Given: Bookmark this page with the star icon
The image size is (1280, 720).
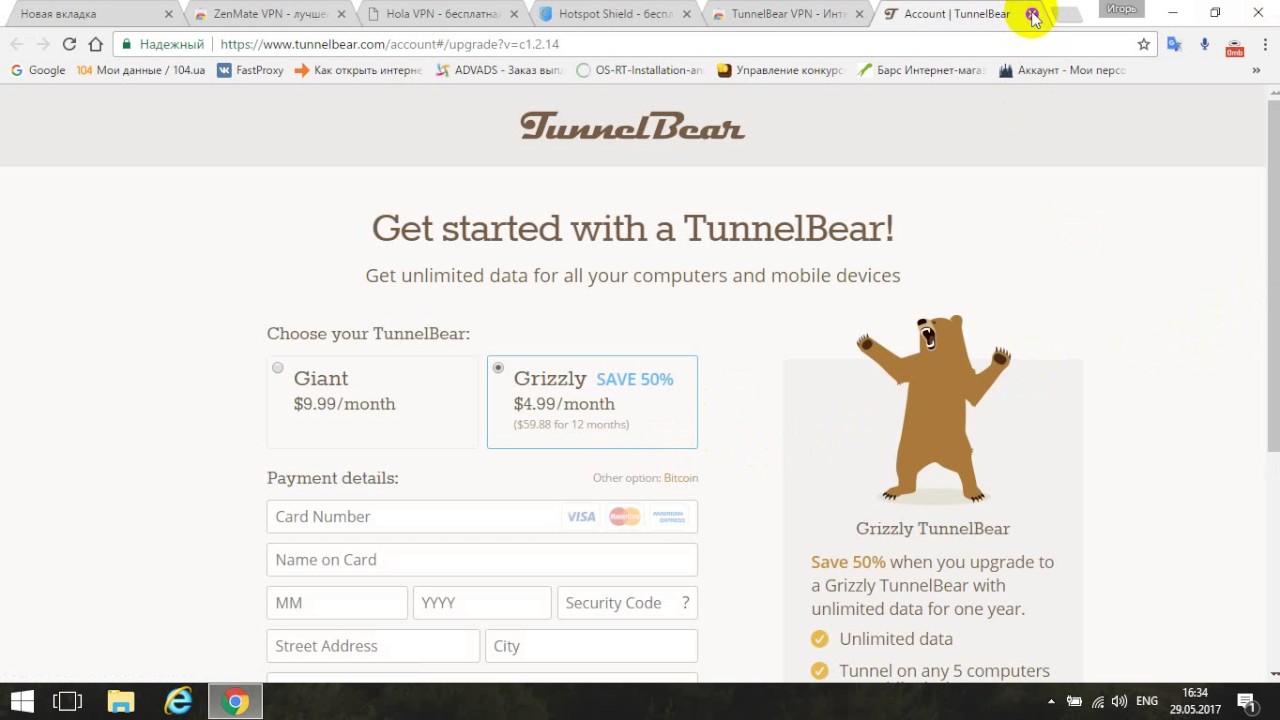Looking at the screenshot, I should click(1144, 44).
